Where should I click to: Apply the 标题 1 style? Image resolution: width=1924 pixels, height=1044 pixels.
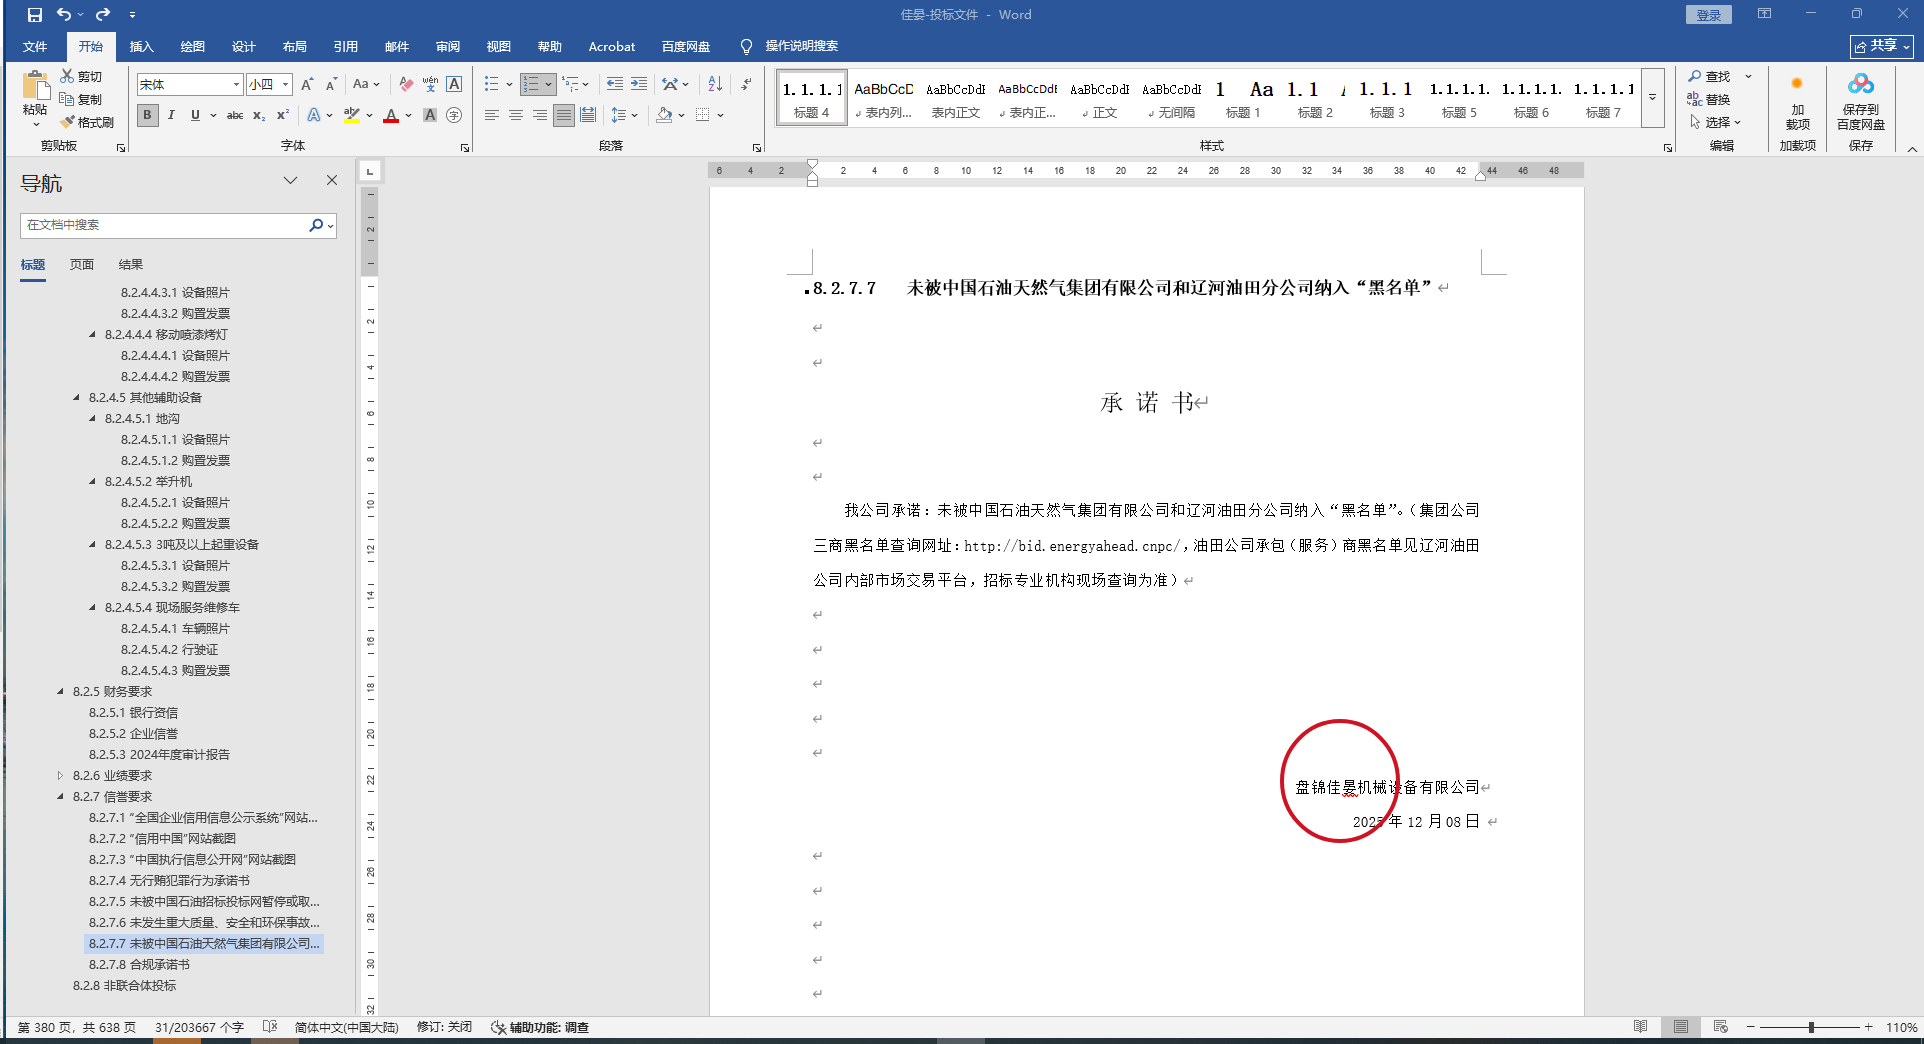click(x=1243, y=98)
